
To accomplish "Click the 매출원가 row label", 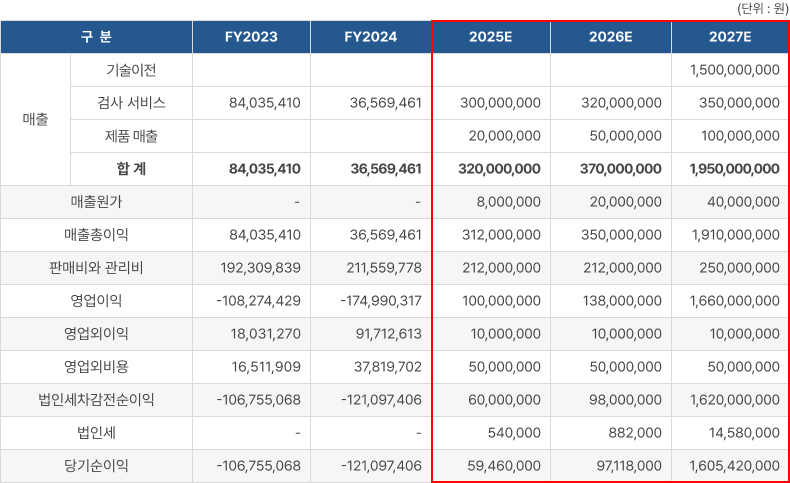I will 97,202.
